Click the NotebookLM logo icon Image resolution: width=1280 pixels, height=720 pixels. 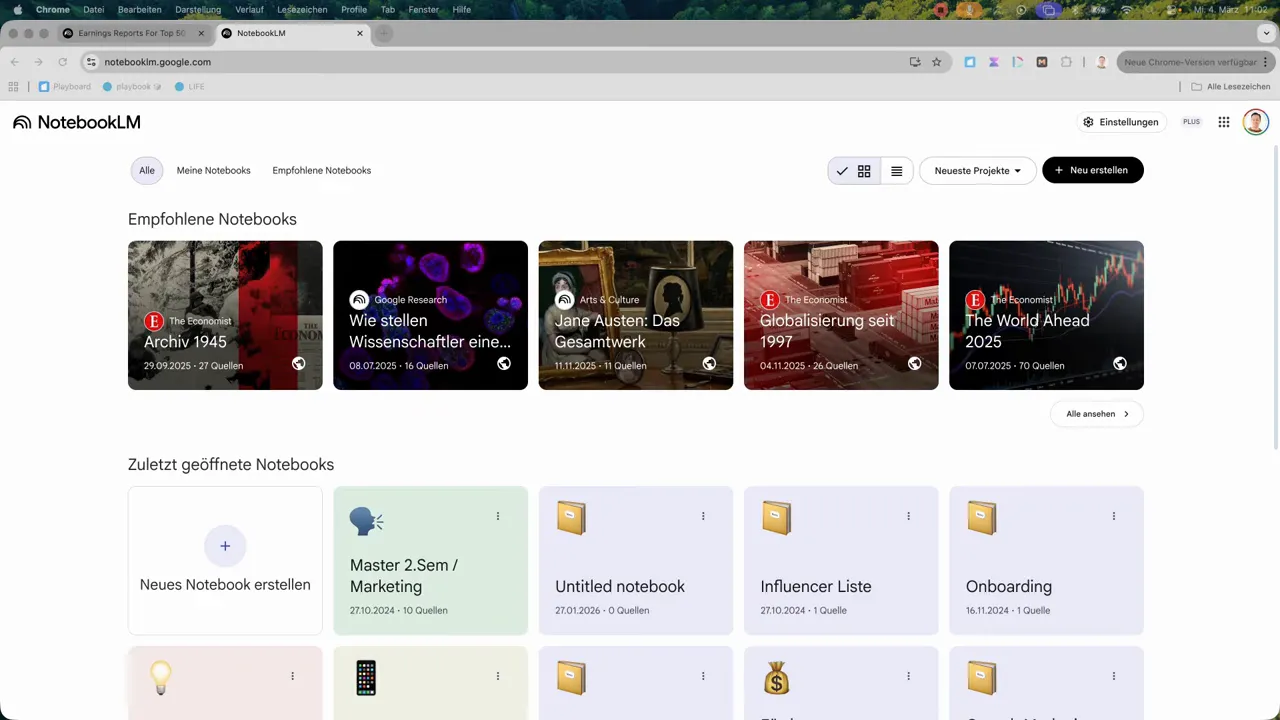coord(22,122)
